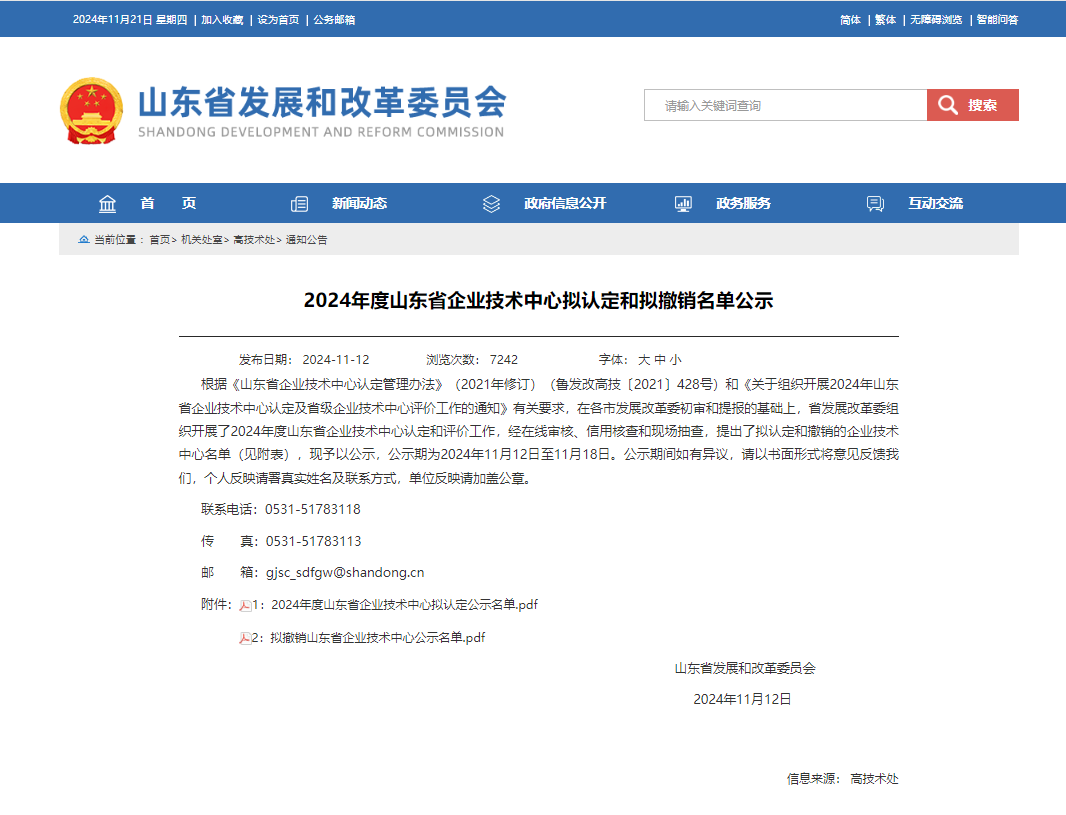
Task: Set font size to 大
Action: tap(644, 360)
